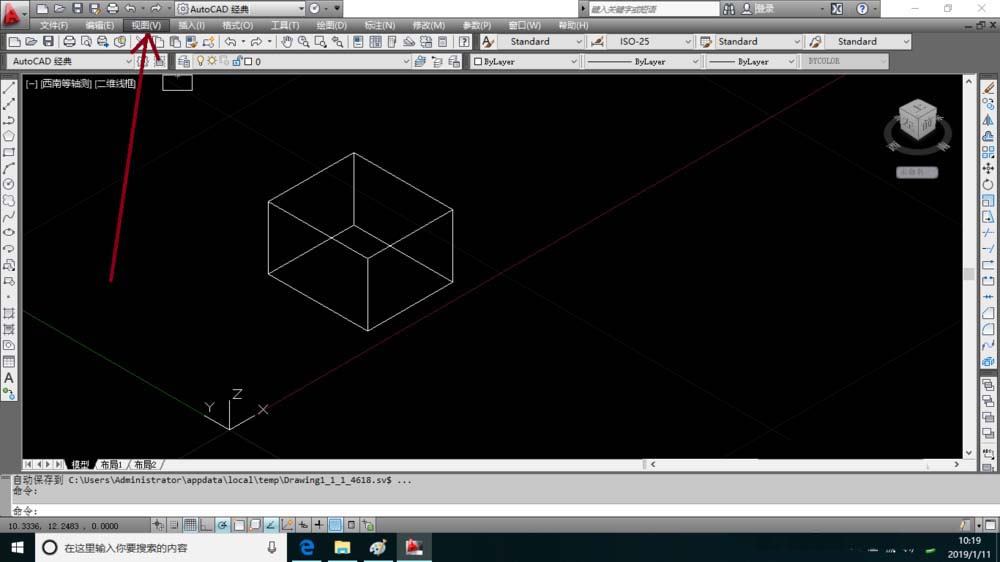Click the [二维线框] visual style label
1000x562 pixels.
point(115,84)
